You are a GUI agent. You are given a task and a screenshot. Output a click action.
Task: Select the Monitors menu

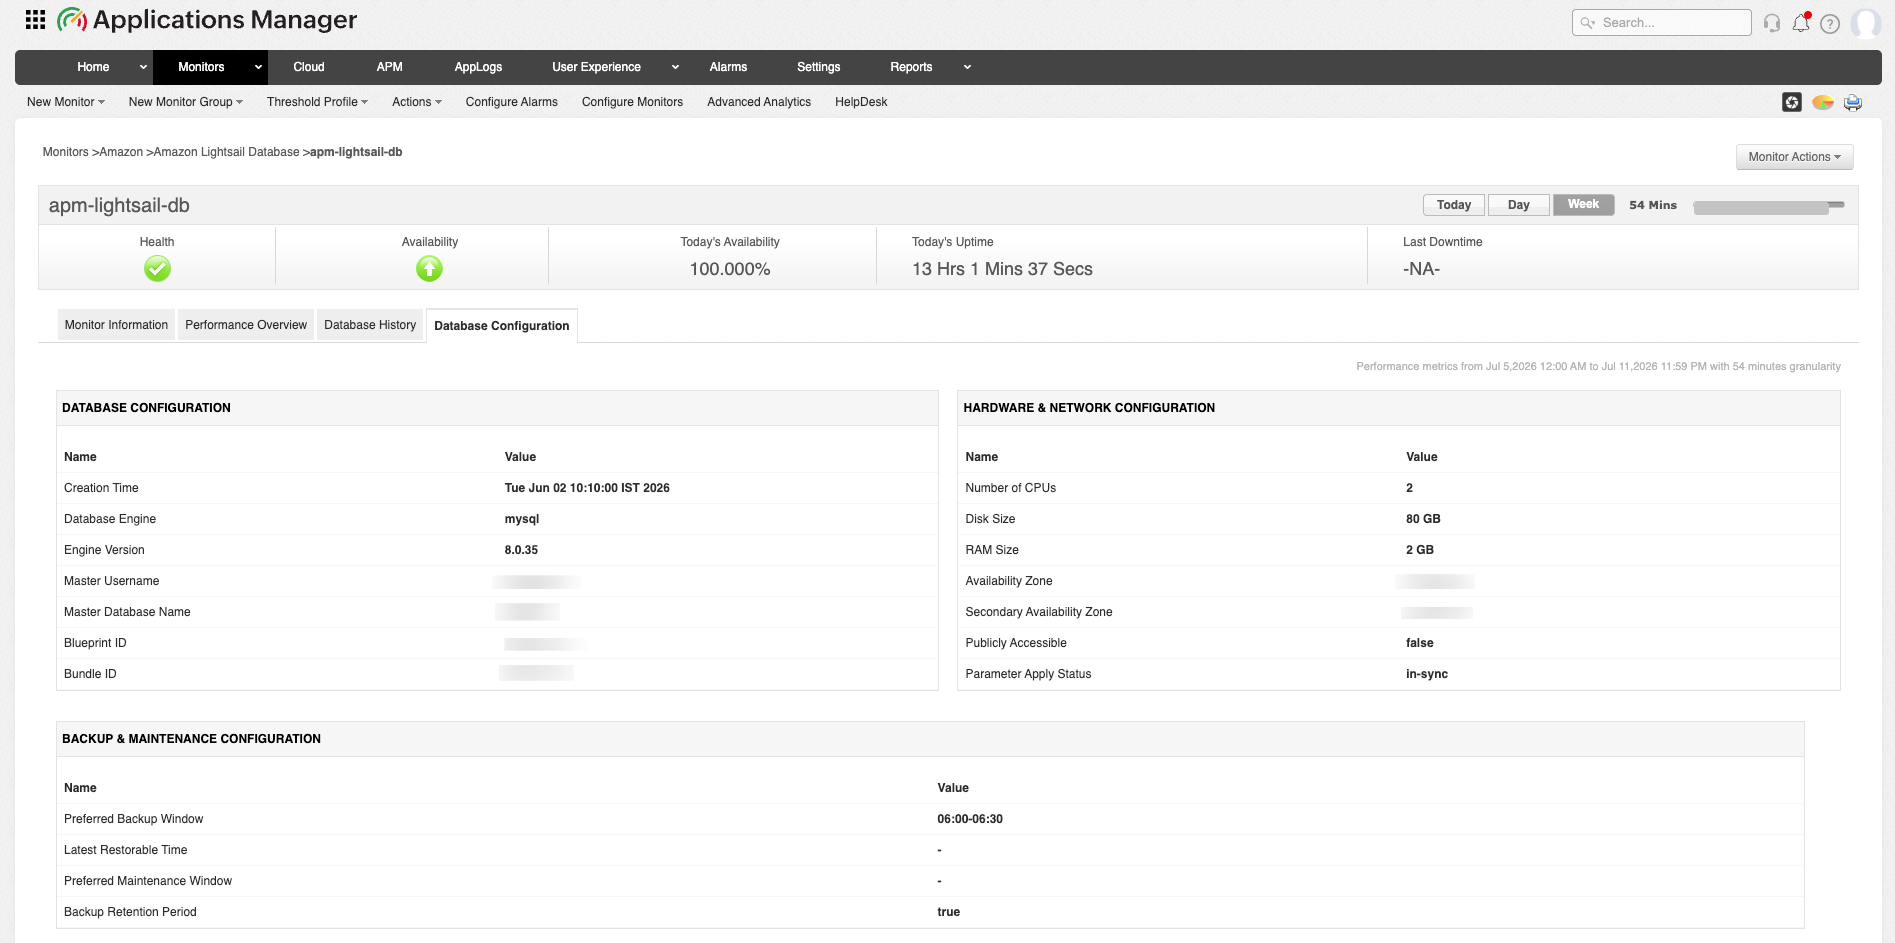click(x=201, y=67)
